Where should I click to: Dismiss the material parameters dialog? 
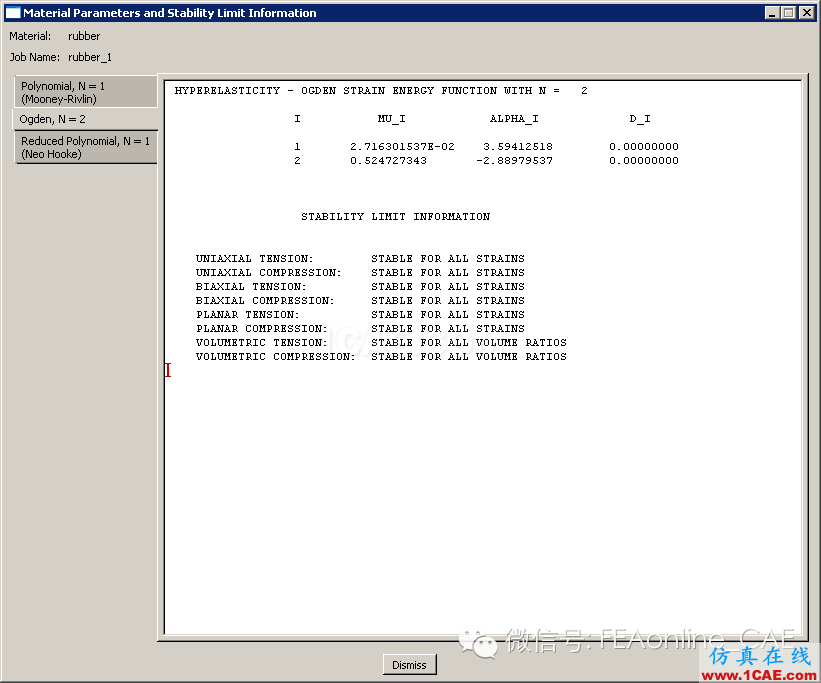pyautogui.click(x=409, y=665)
